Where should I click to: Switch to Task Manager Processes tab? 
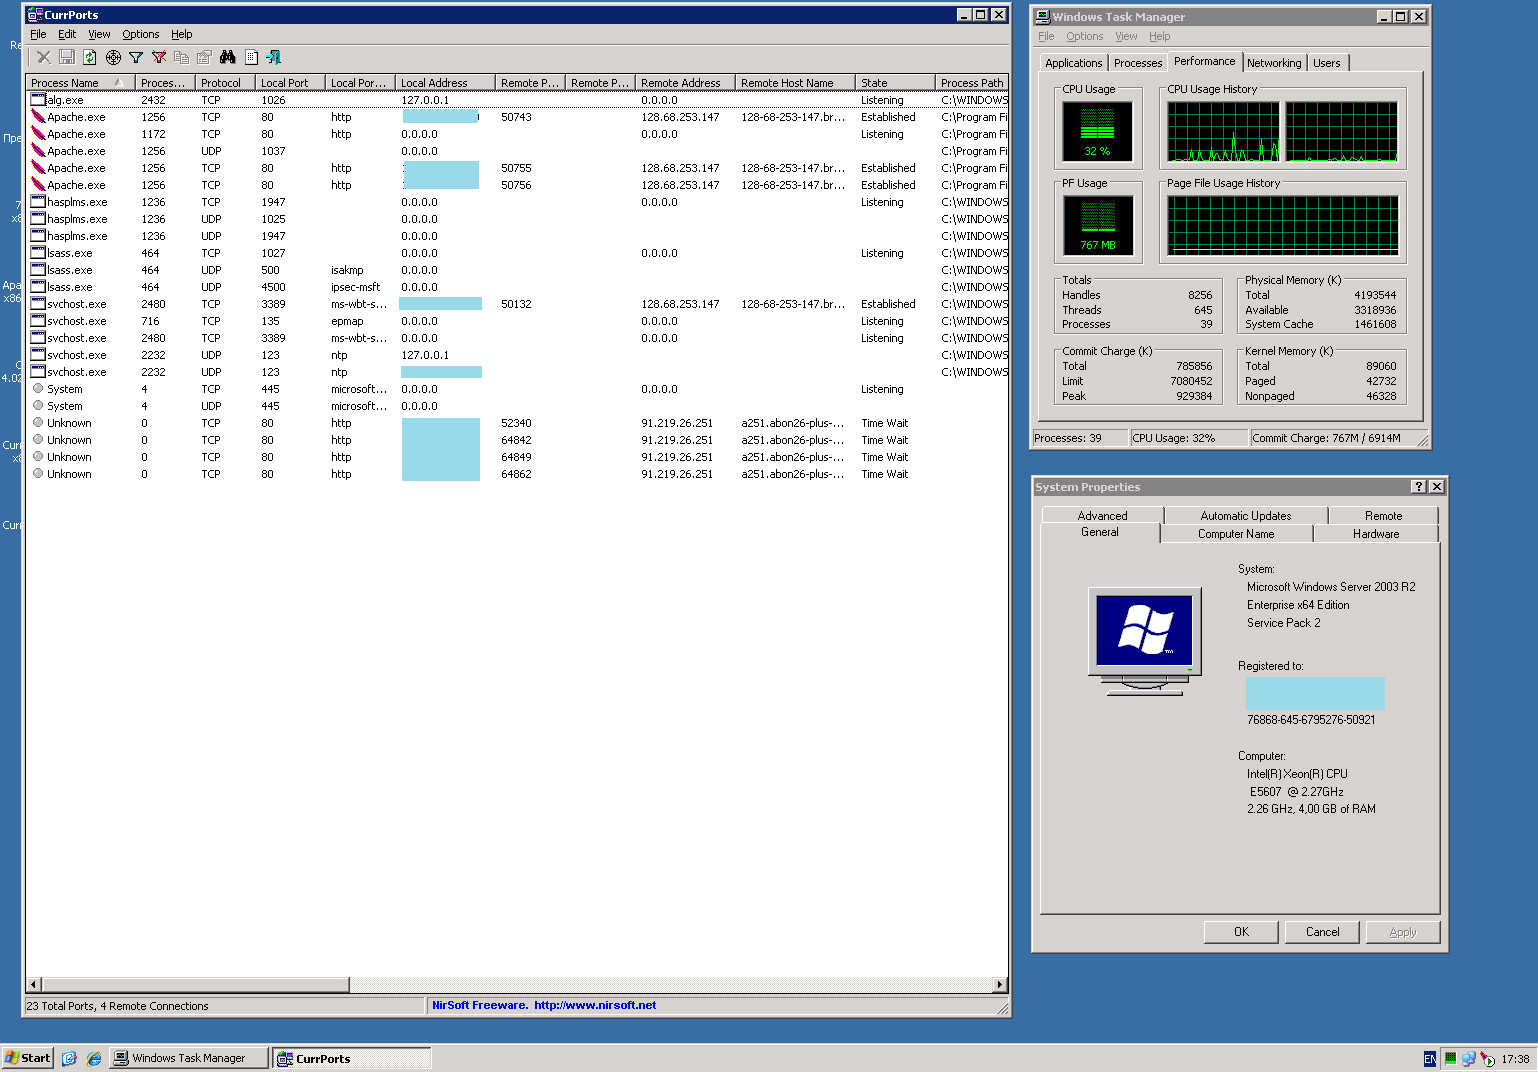click(1138, 63)
